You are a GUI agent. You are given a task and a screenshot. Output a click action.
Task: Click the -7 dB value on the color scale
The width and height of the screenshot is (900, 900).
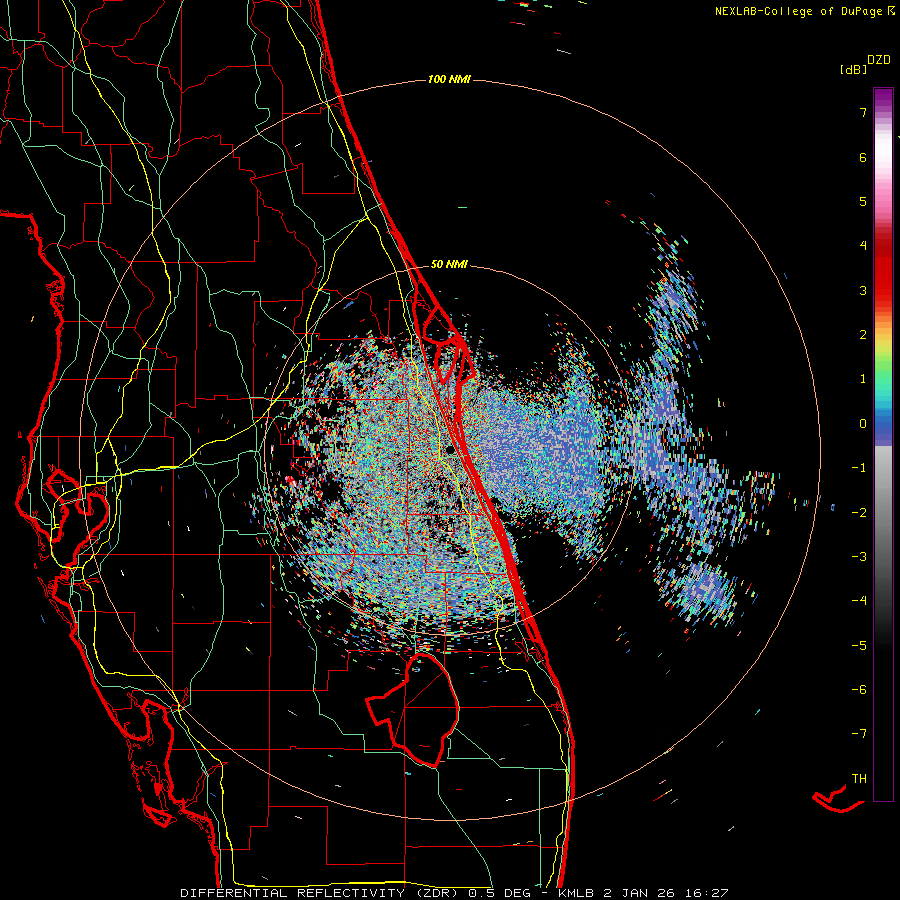859,734
